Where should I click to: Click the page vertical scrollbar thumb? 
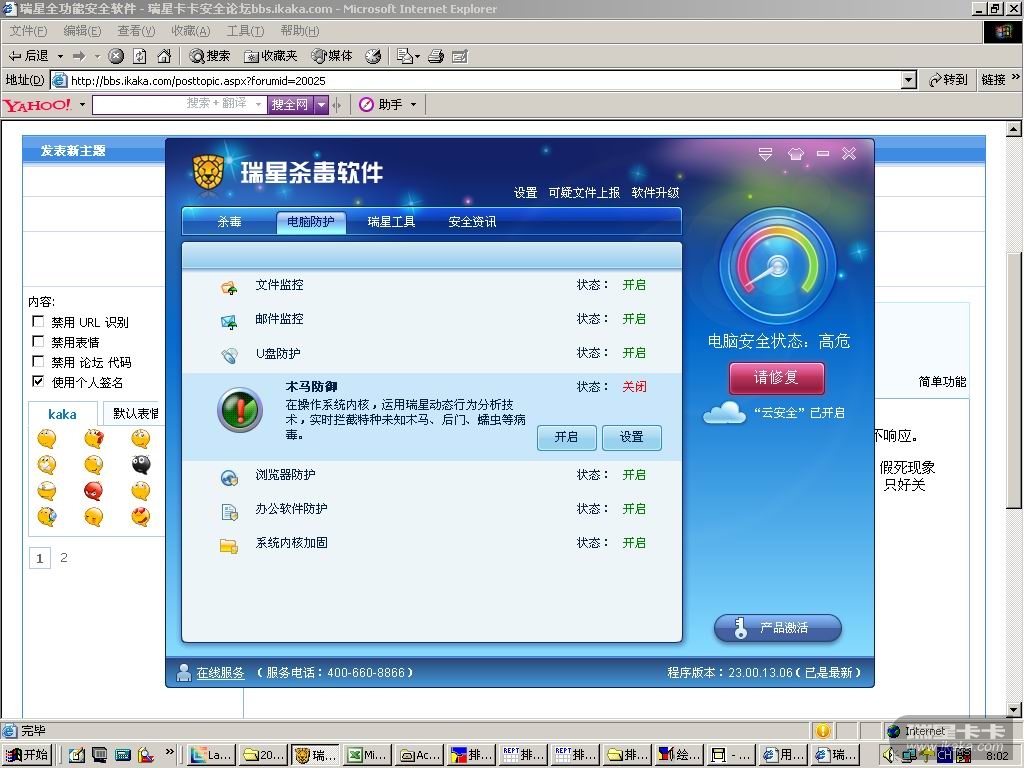pyautogui.click(x=1013, y=379)
